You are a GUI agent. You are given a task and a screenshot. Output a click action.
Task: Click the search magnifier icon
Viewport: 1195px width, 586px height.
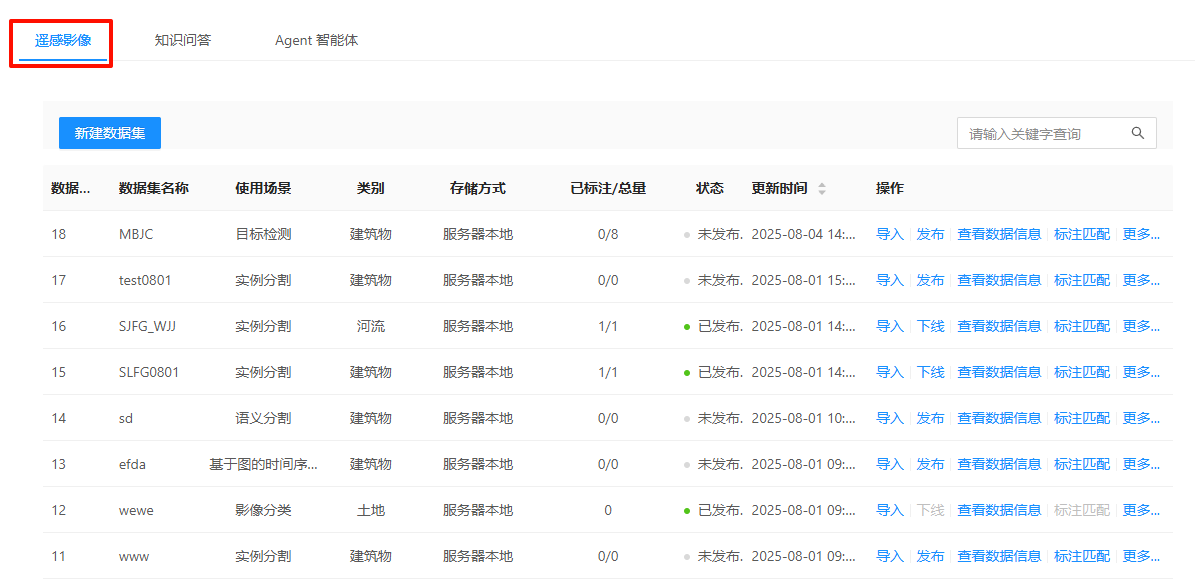pos(1137,133)
